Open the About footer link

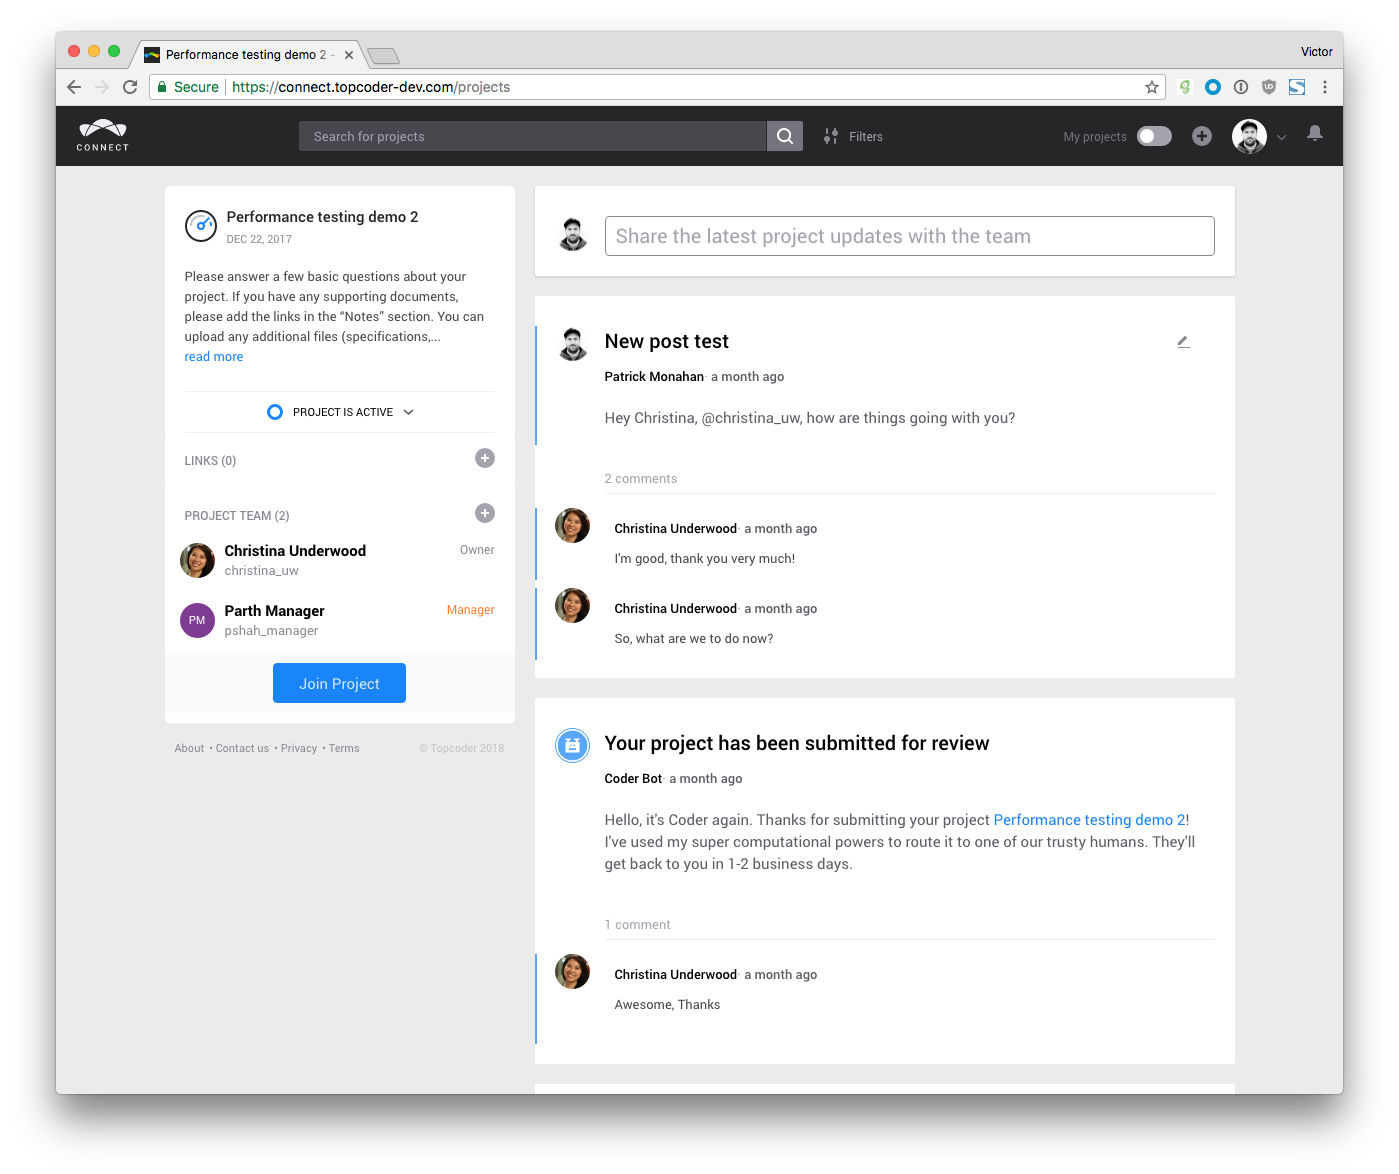tap(189, 748)
